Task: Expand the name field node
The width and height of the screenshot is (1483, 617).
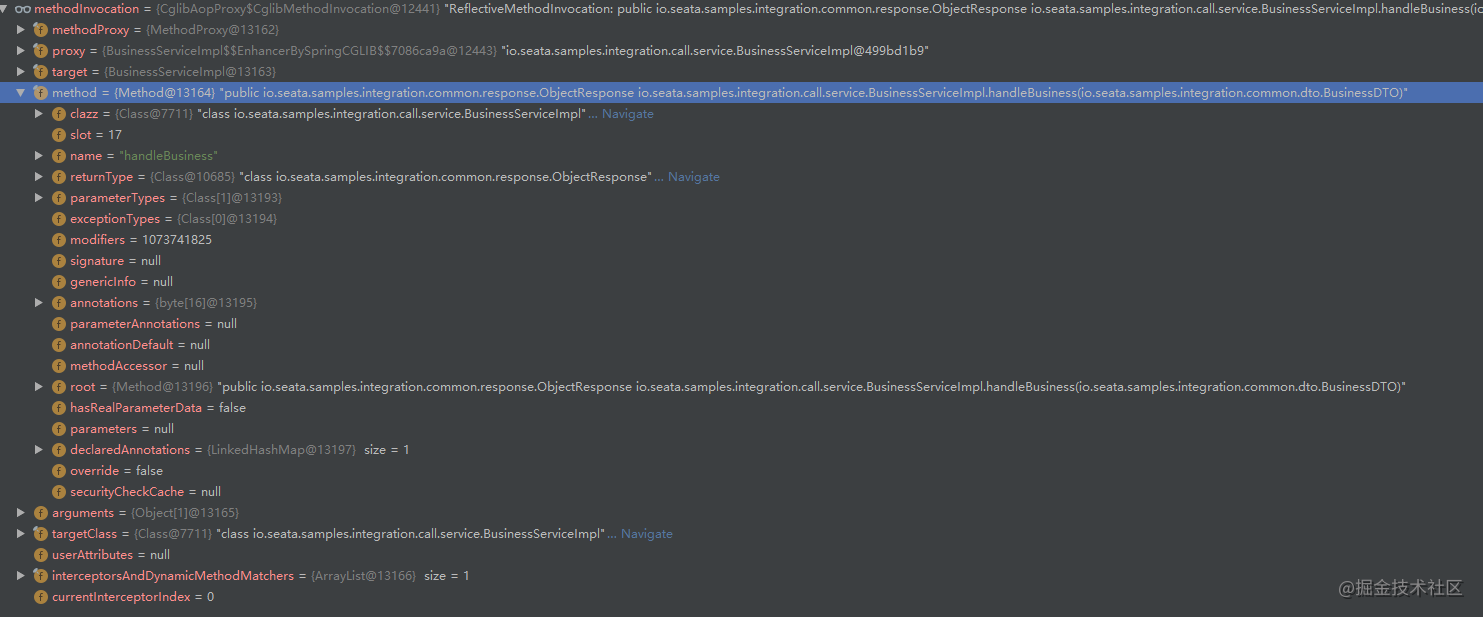Action: point(39,155)
